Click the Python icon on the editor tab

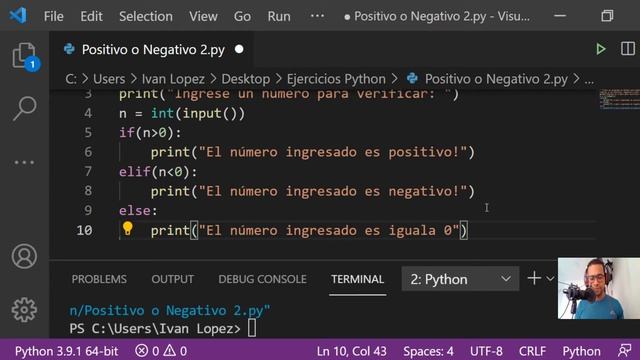coord(69,49)
